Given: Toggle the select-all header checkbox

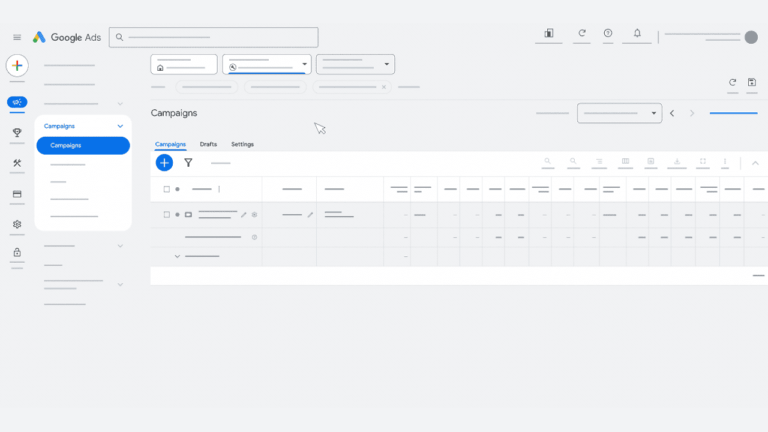Looking at the screenshot, I should tap(167, 189).
